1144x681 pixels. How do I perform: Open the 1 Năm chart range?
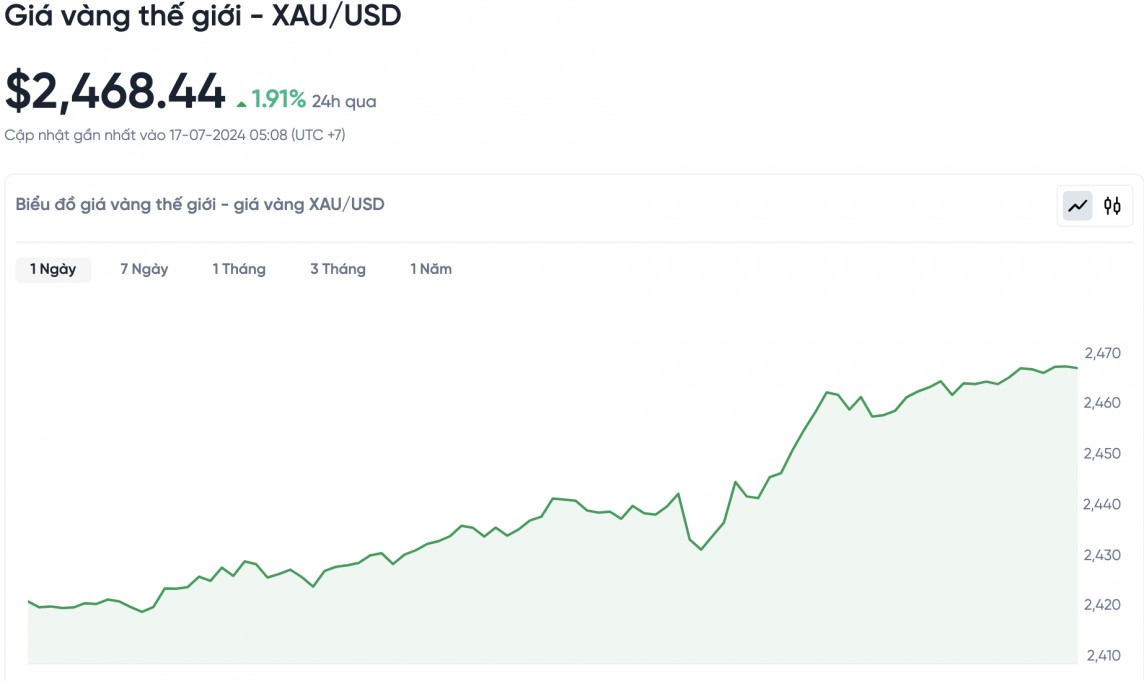(x=431, y=269)
